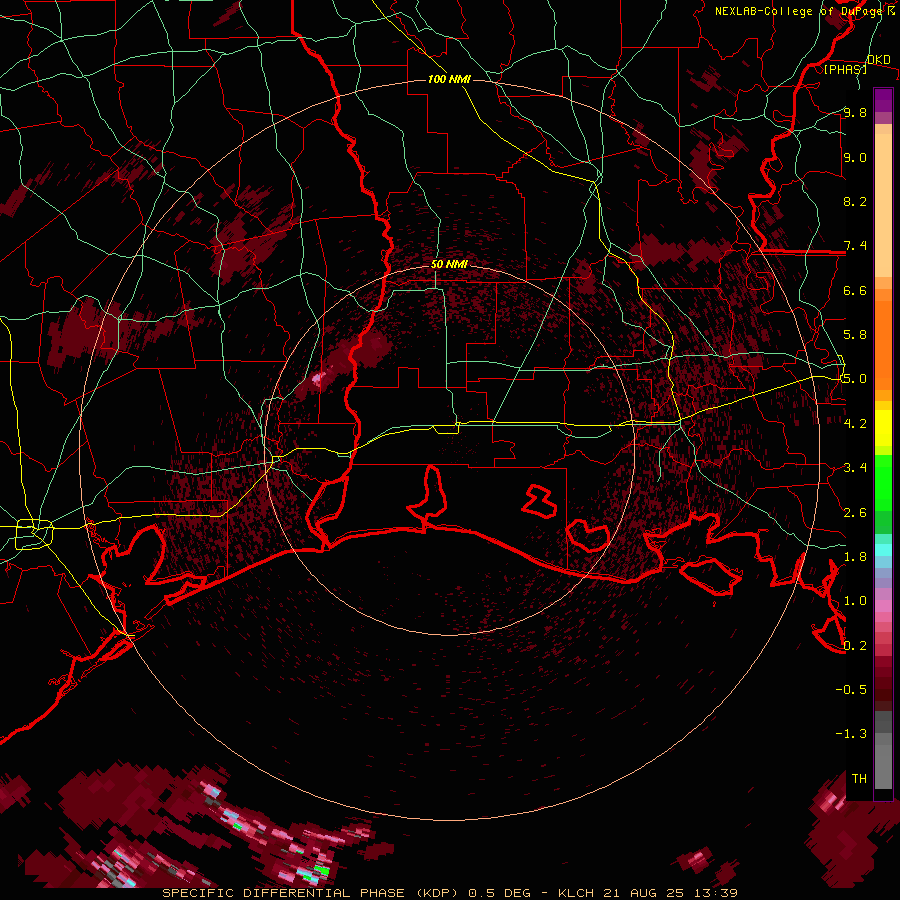Click the 7.4 value on color scale
Screen dimensions: 900x900
[855, 246]
